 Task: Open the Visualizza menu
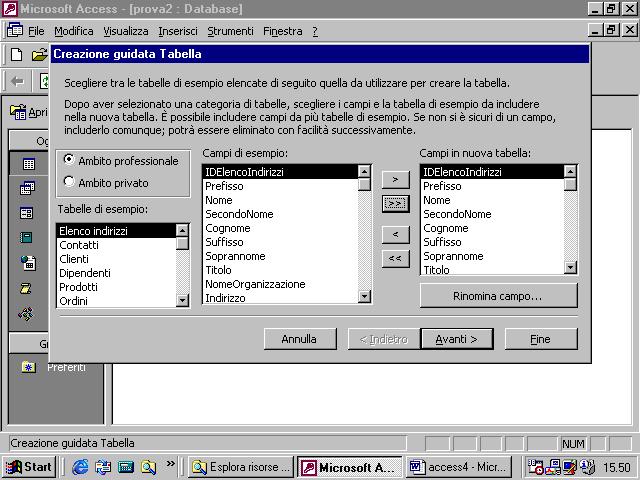[x=126, y=31]
